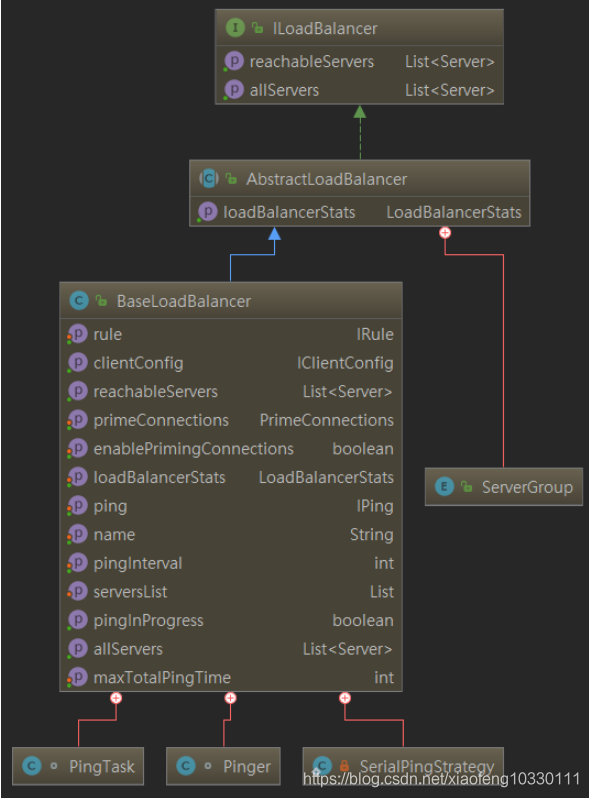589x798 pixels.
Task: Click the inner-class plus marker above Pinger
Action: [x=230, y=698]
